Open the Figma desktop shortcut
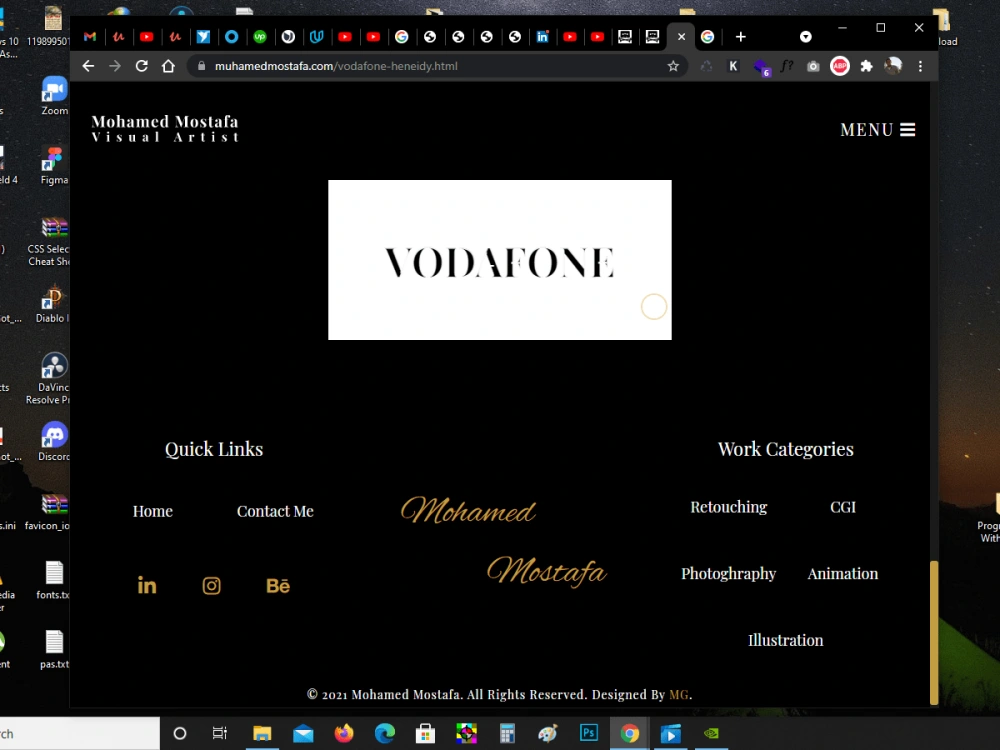Image resolution: width=1000 pixels, height=750 pixels. pos(54,165)
